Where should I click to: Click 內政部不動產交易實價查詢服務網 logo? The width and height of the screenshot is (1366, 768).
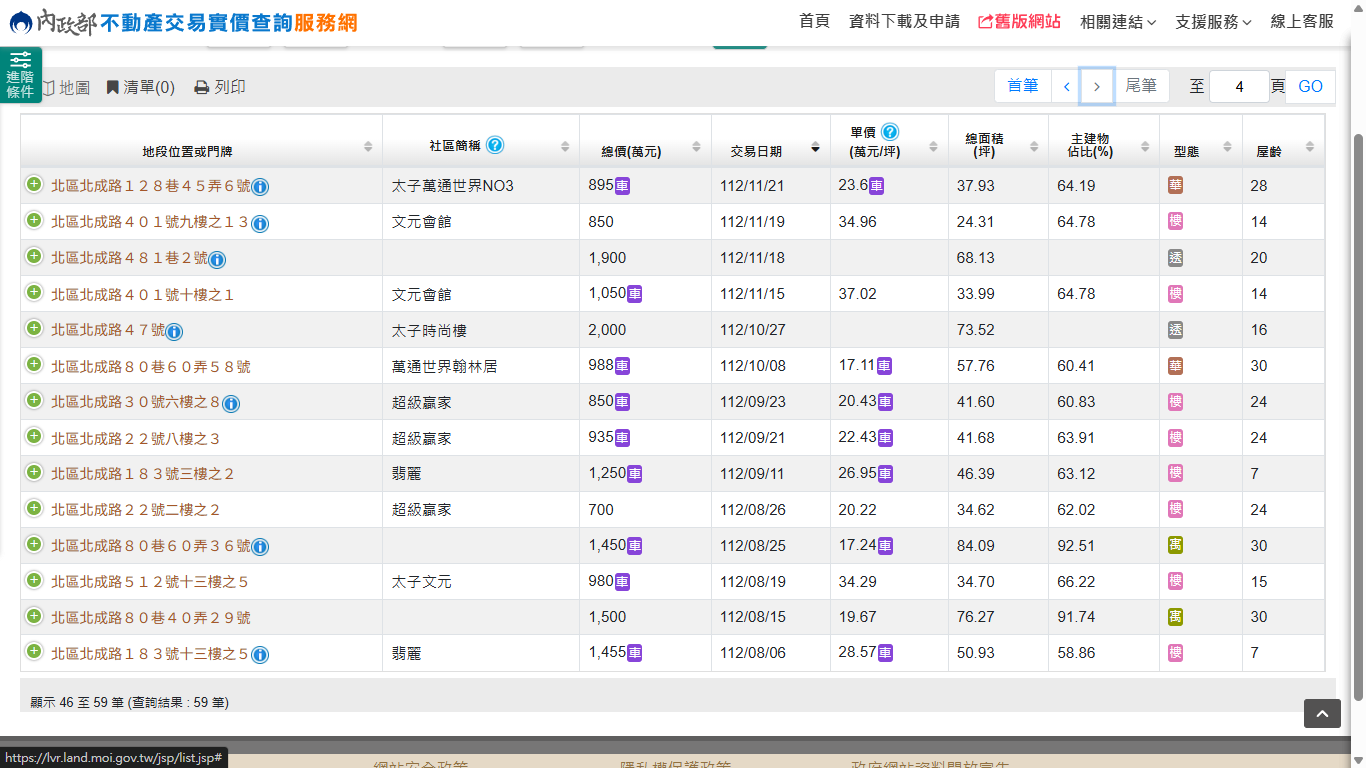point(183,22)
